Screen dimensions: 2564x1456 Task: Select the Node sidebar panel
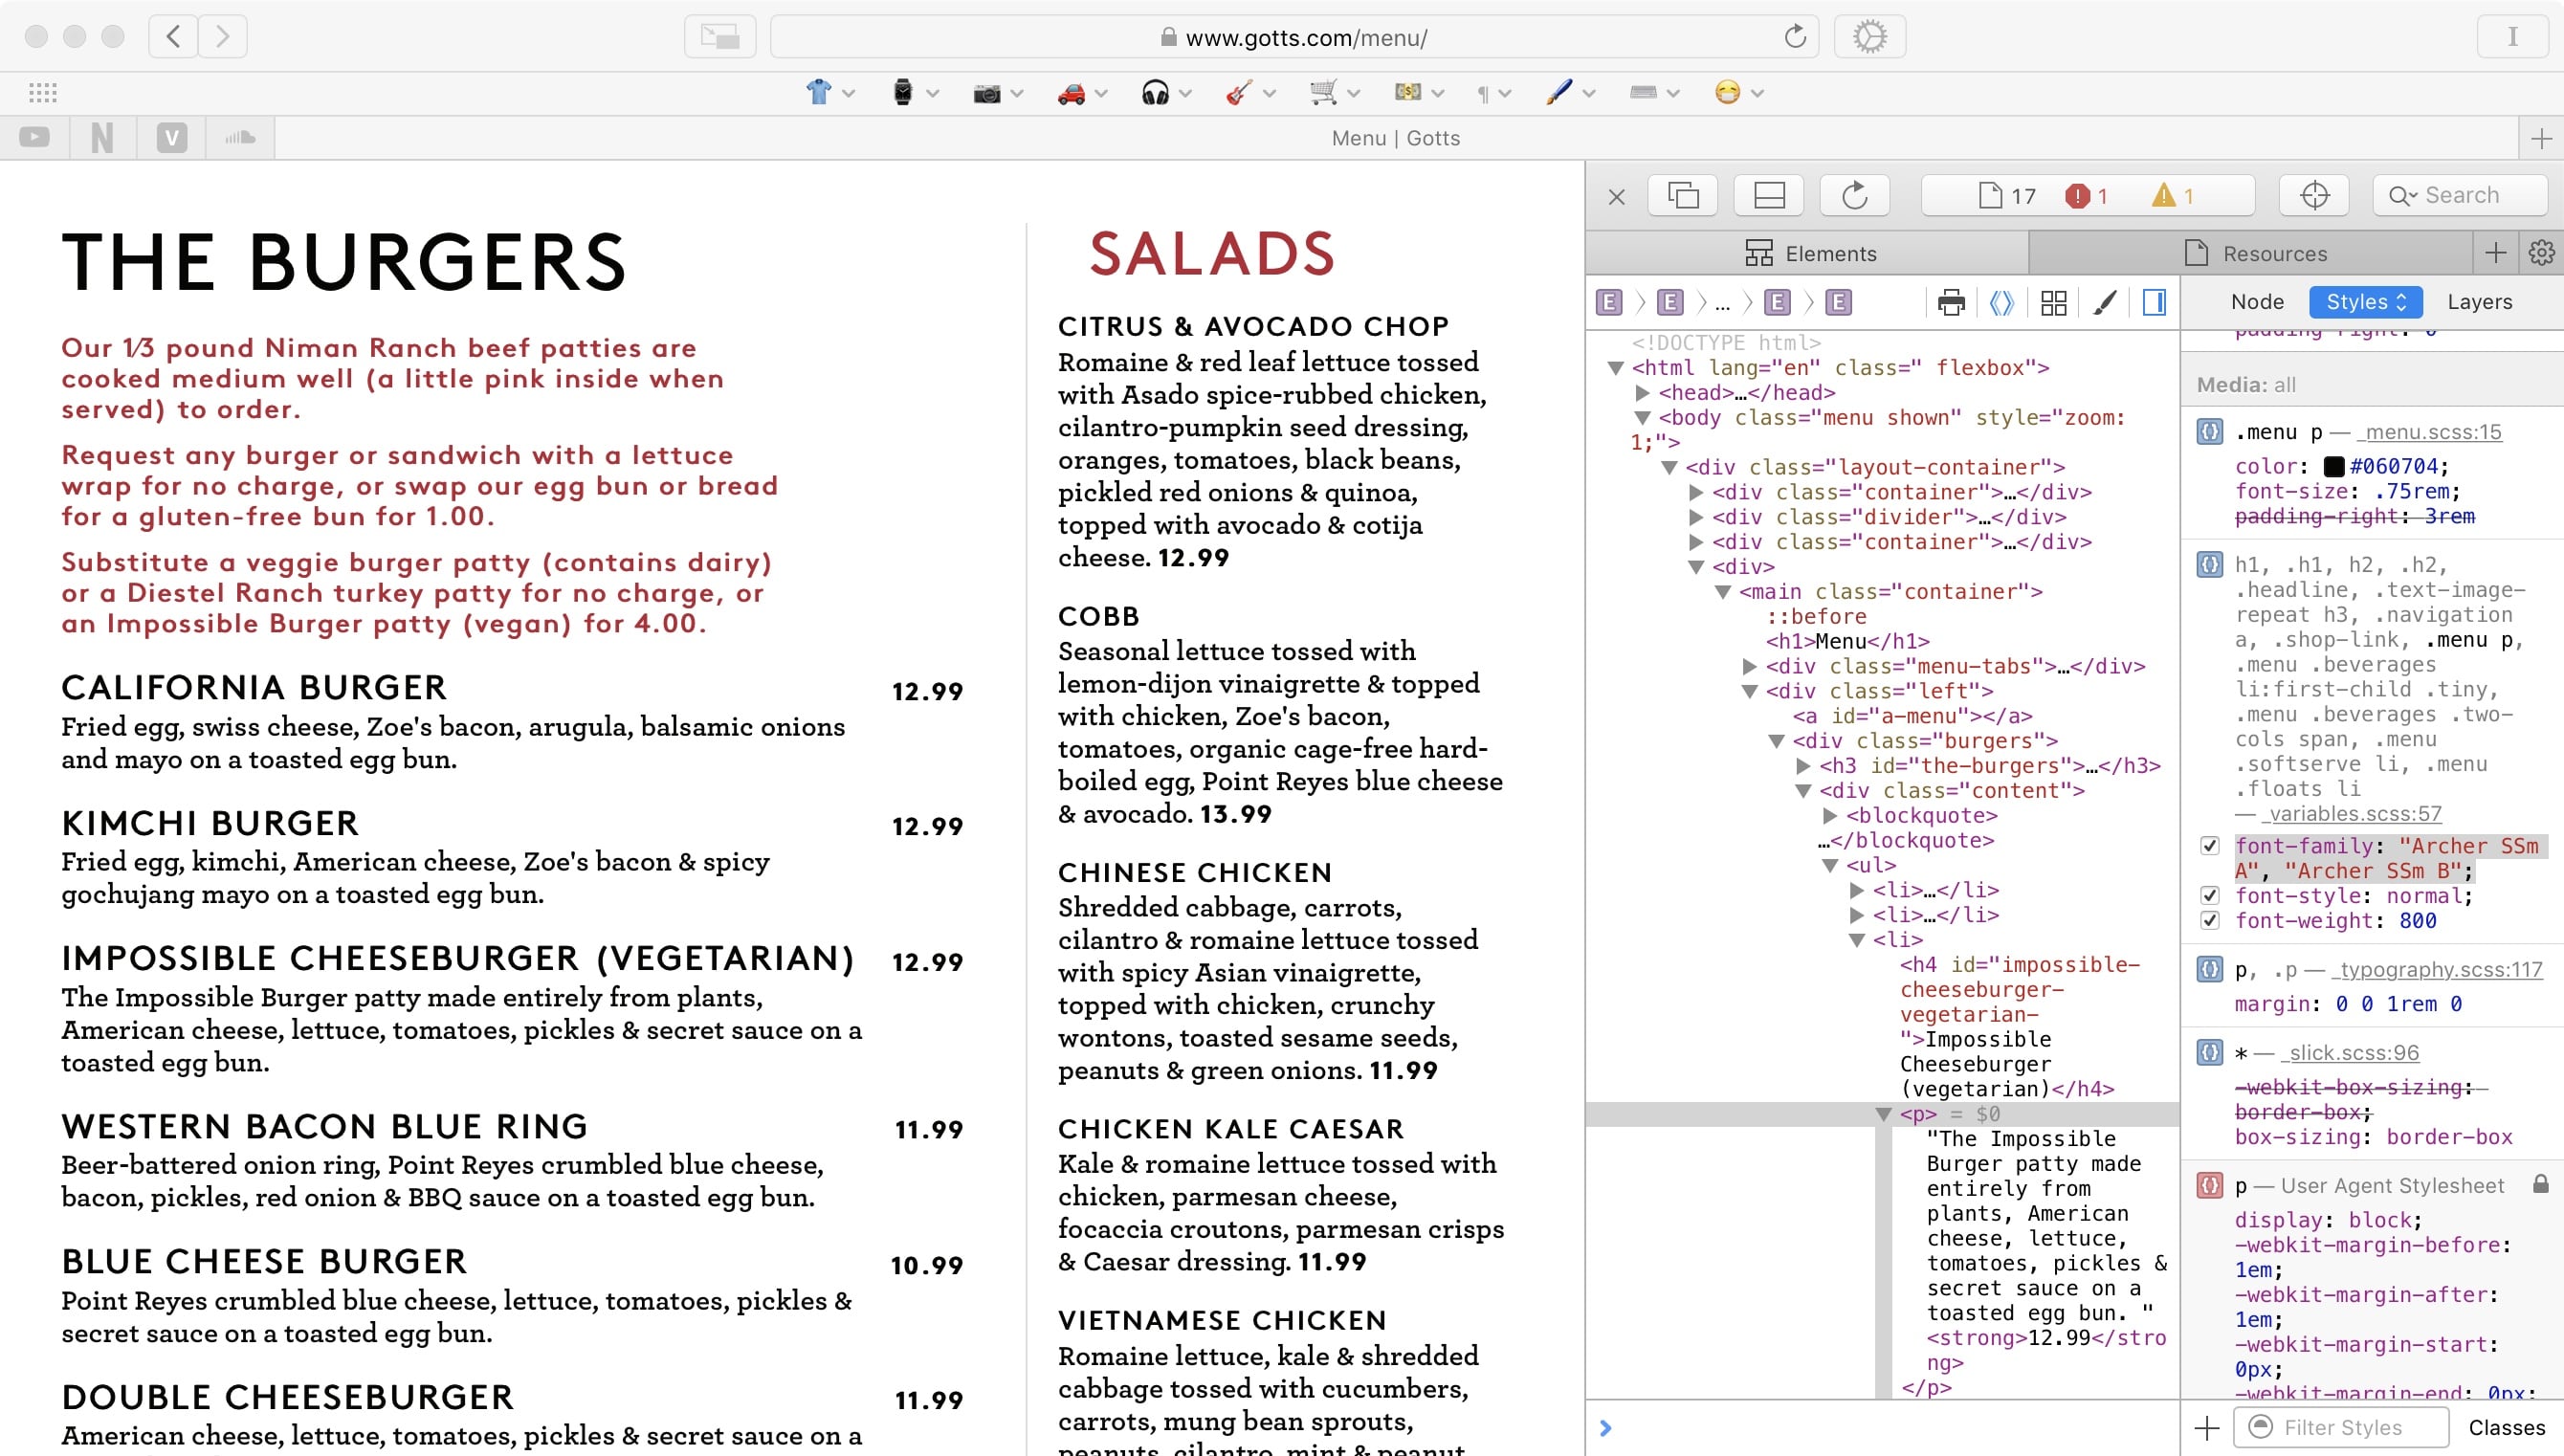(2257, 302)
